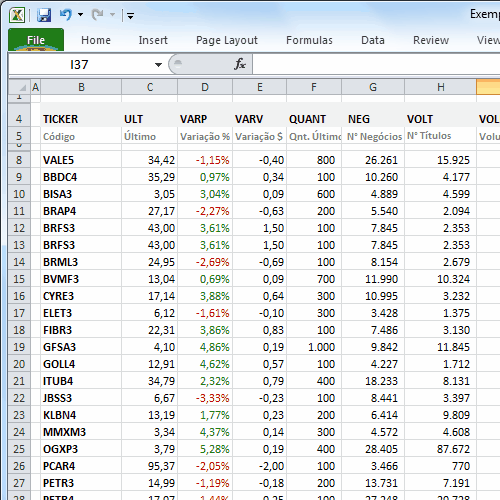
Task: Undo the last action
Action: [66, 15]
